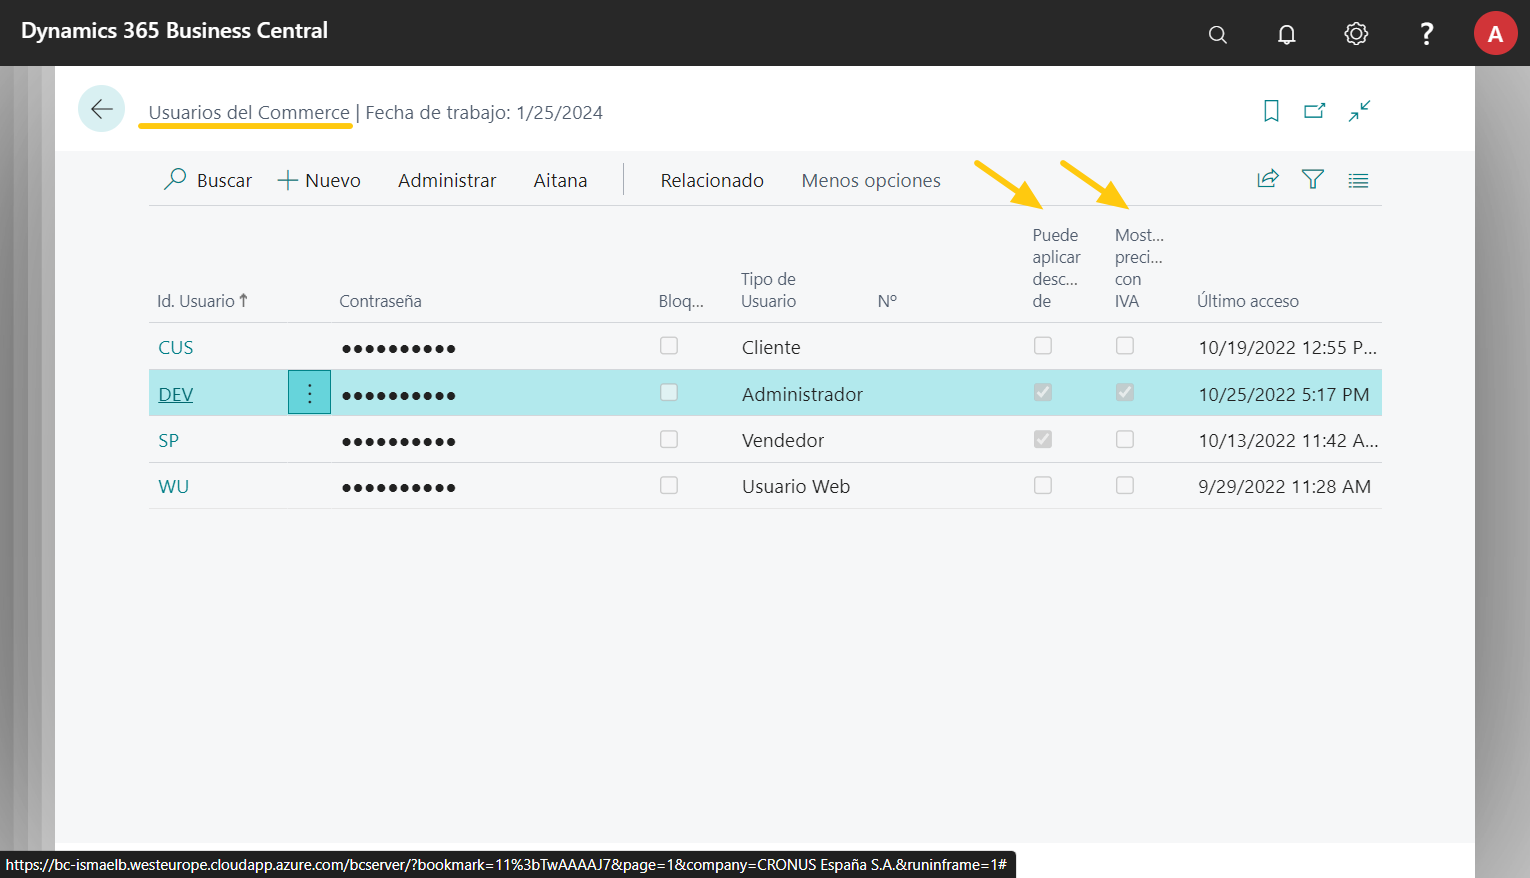Toggle Mostrar precios con IVA for WU
1530x878 pixels.
point(1125,485)
